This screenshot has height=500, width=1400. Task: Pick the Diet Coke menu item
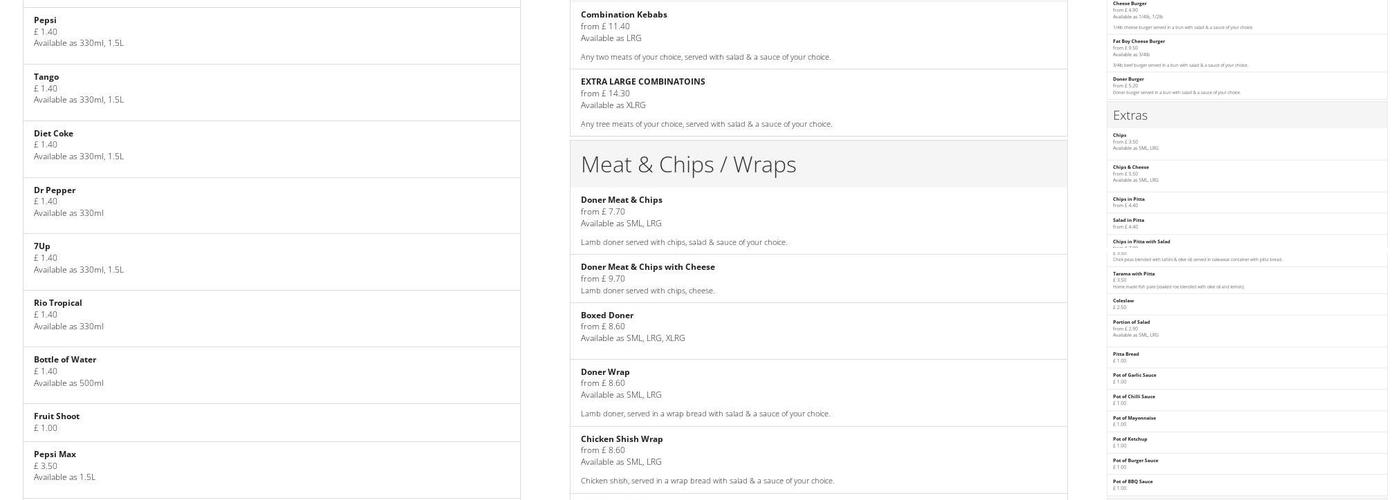53,133
